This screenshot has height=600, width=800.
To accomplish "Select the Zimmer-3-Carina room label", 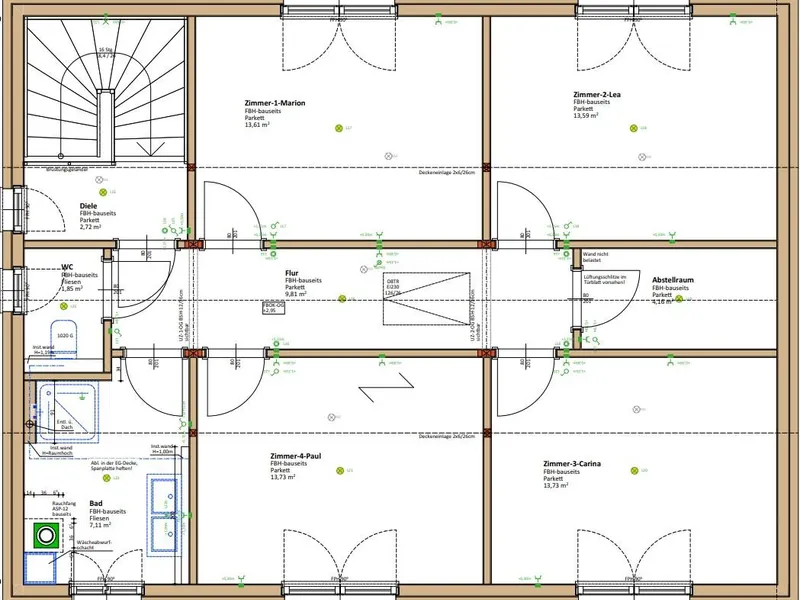I will (x=573, y=465).
